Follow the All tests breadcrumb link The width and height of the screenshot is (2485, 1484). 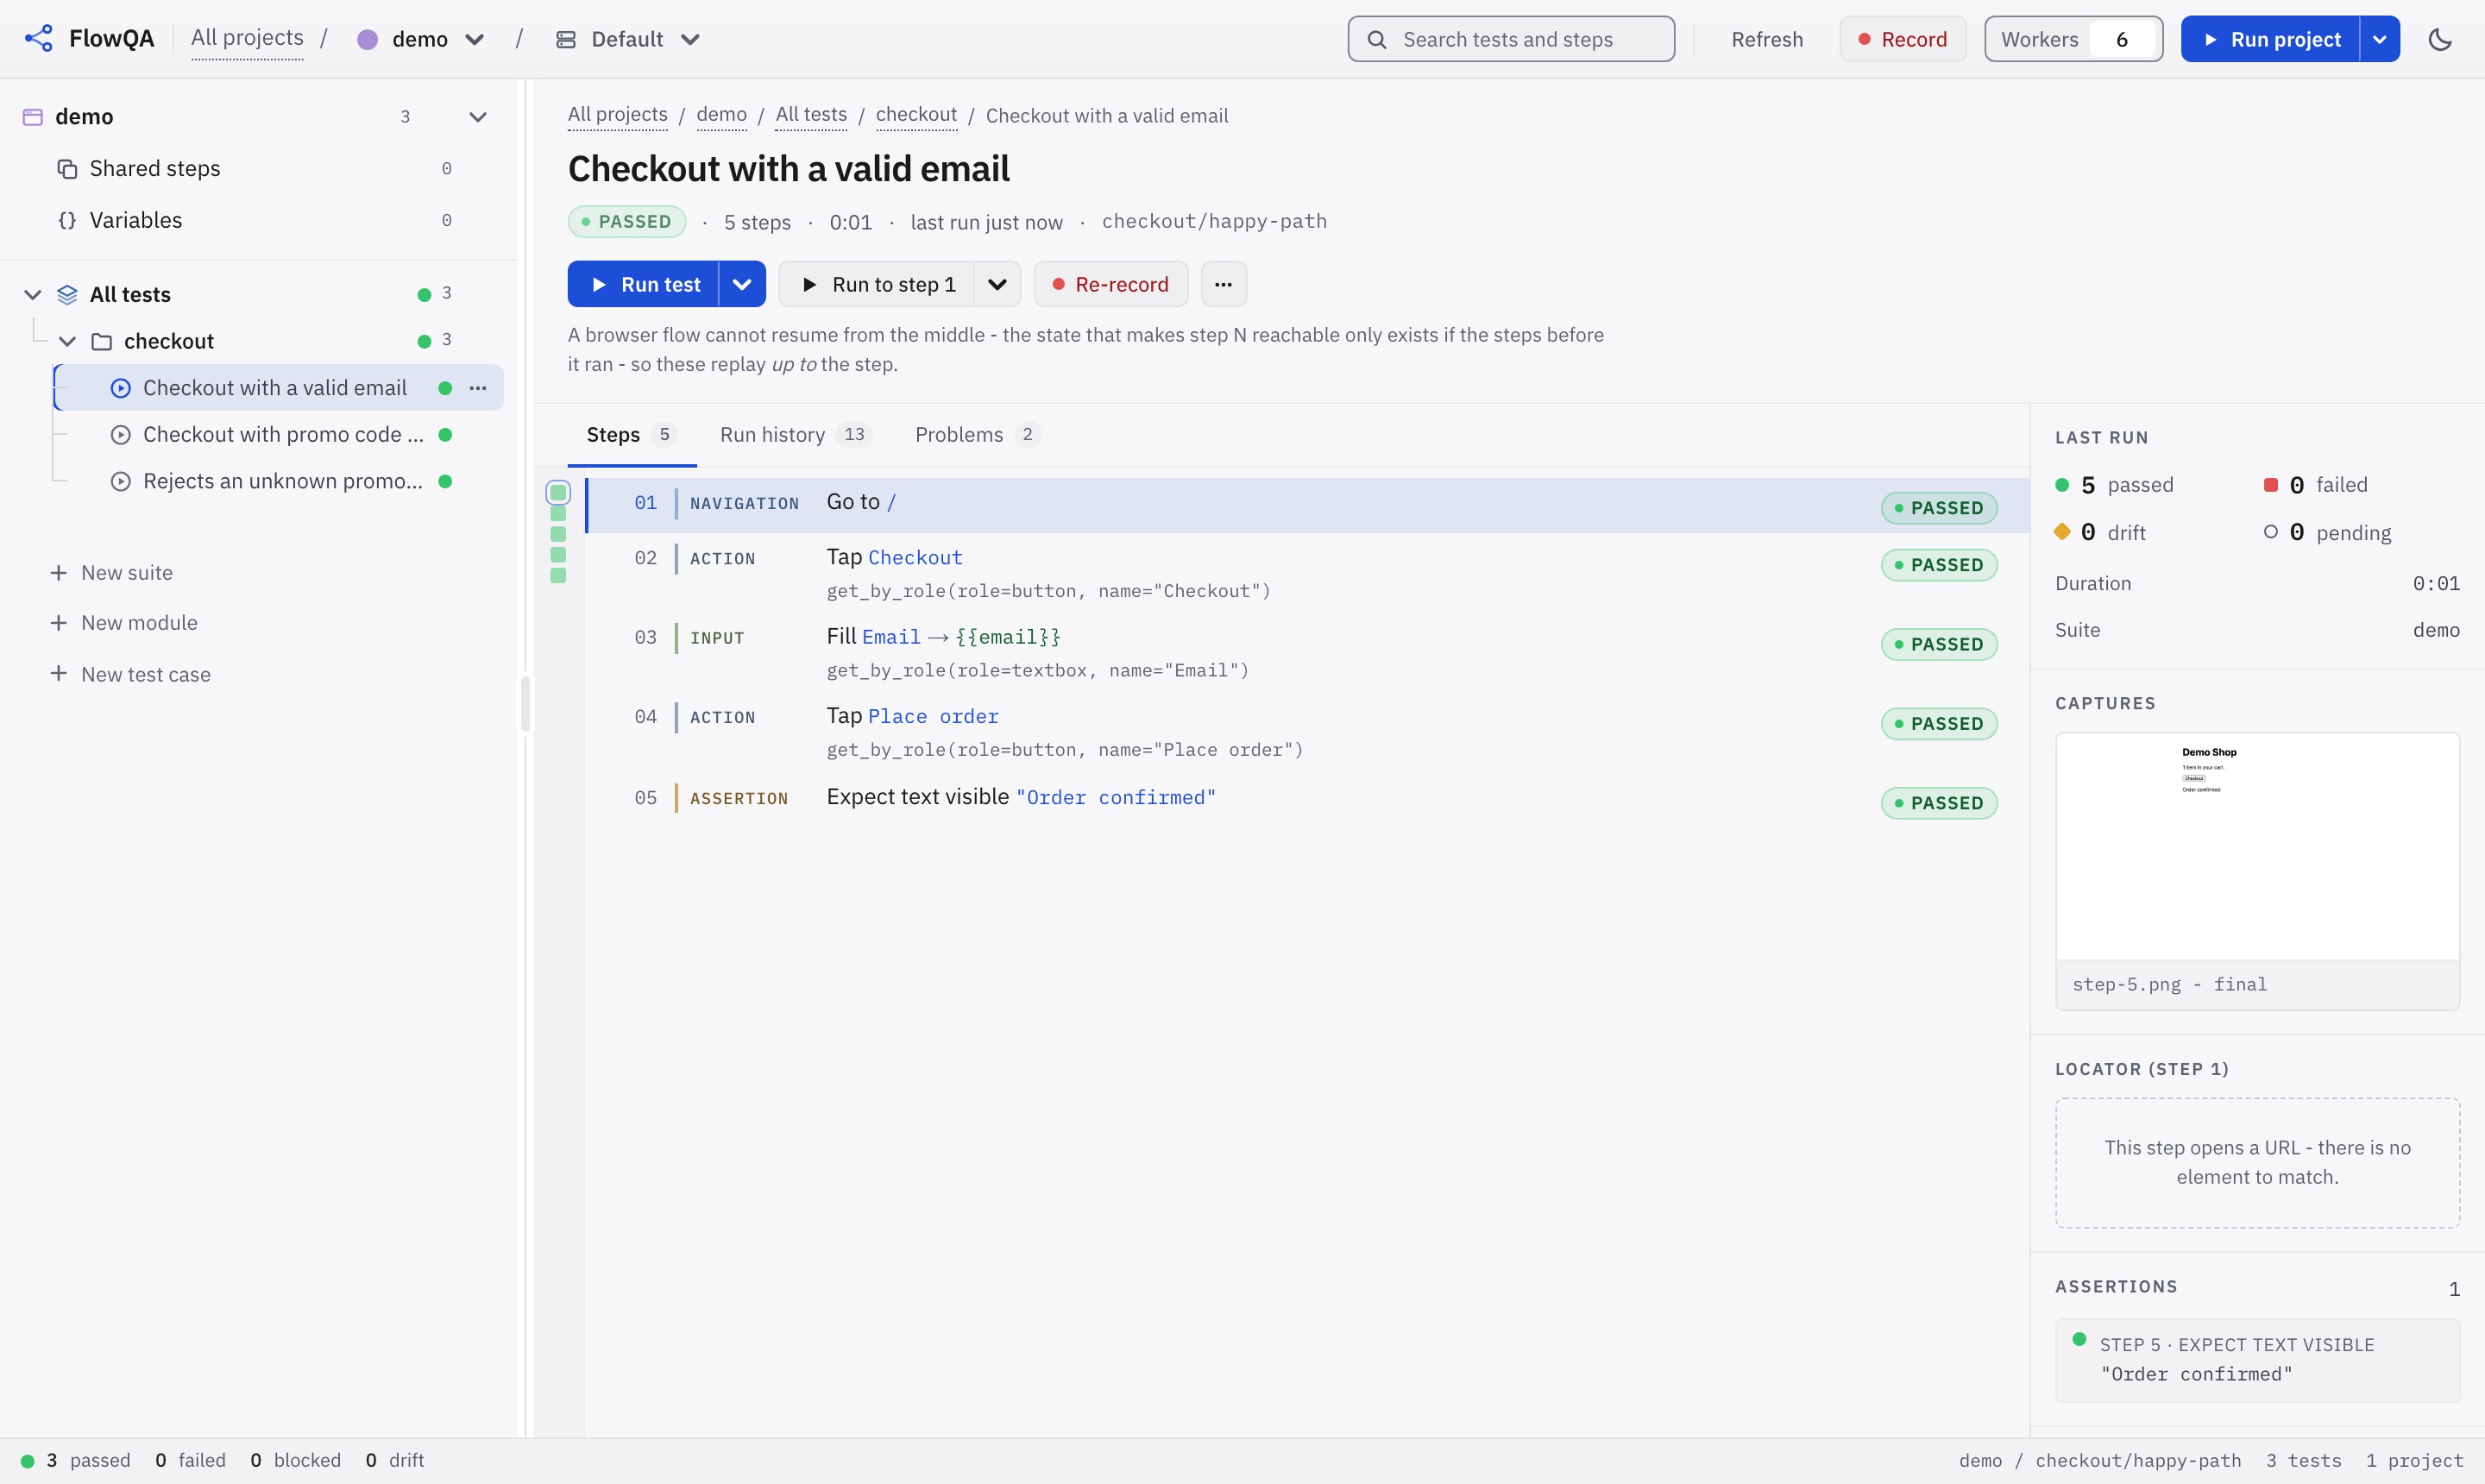tap(811, 115)
